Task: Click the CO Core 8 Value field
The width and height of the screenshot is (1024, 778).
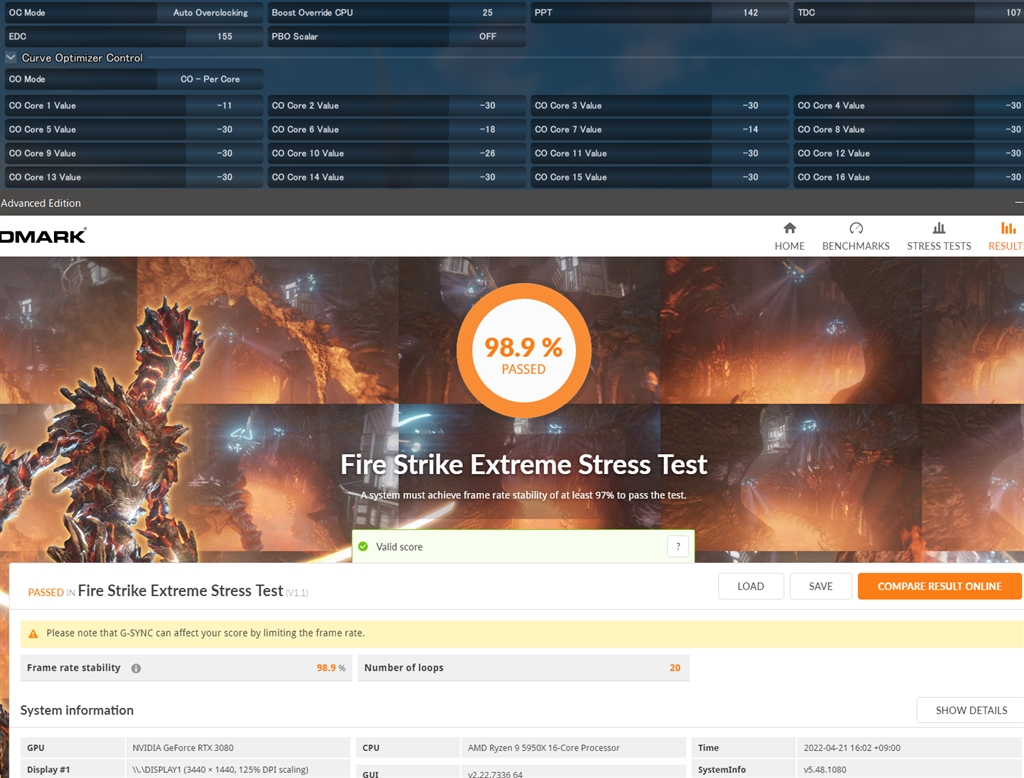Action: [x=999, y=129]
